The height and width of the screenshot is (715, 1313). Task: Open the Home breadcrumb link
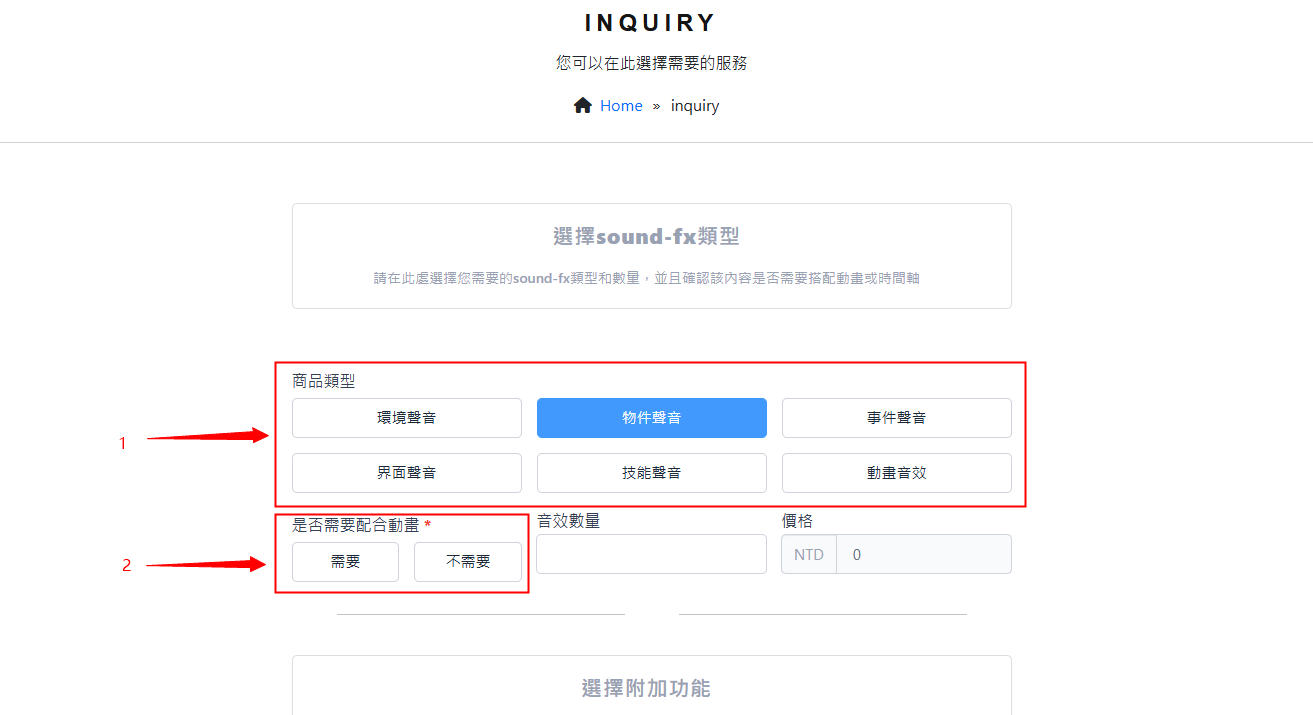(x=621, y=106)
